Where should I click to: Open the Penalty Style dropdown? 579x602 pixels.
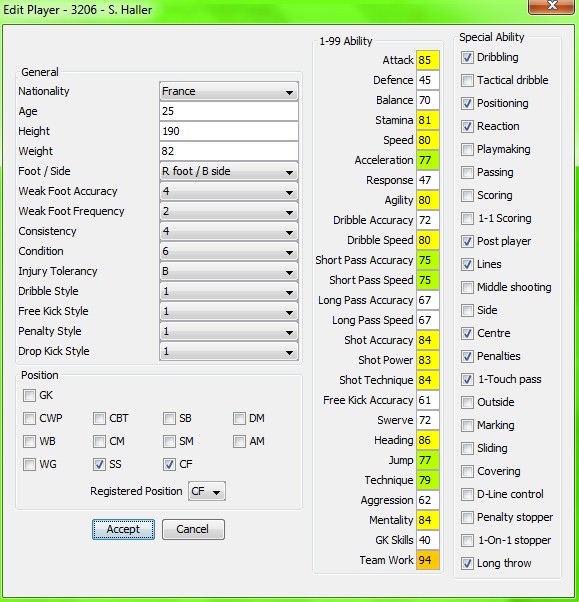229,331
